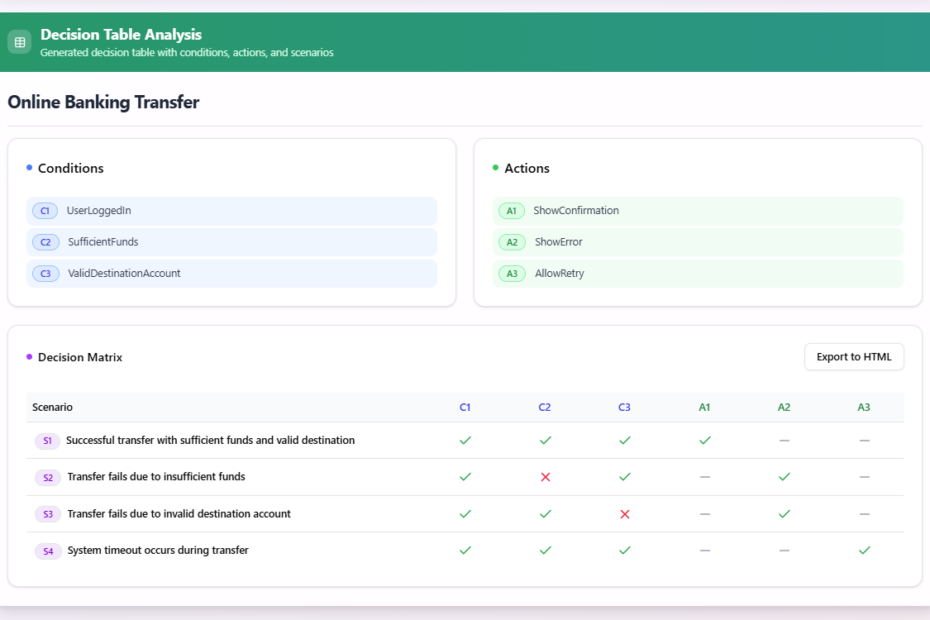The width and height of the screenshot is (930, 620).
Task: Click the S1 scenario badge
Action: coord(47,441)
